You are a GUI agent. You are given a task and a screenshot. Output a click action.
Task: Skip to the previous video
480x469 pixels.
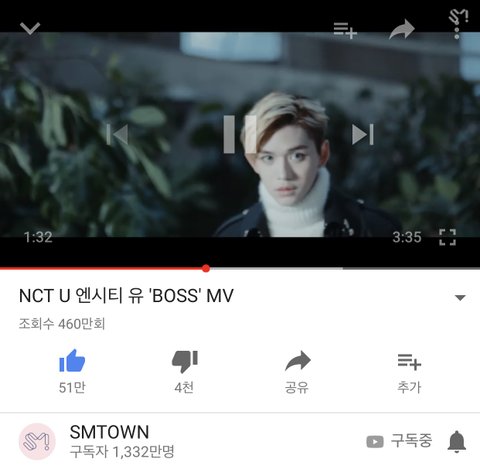(117, 135)
